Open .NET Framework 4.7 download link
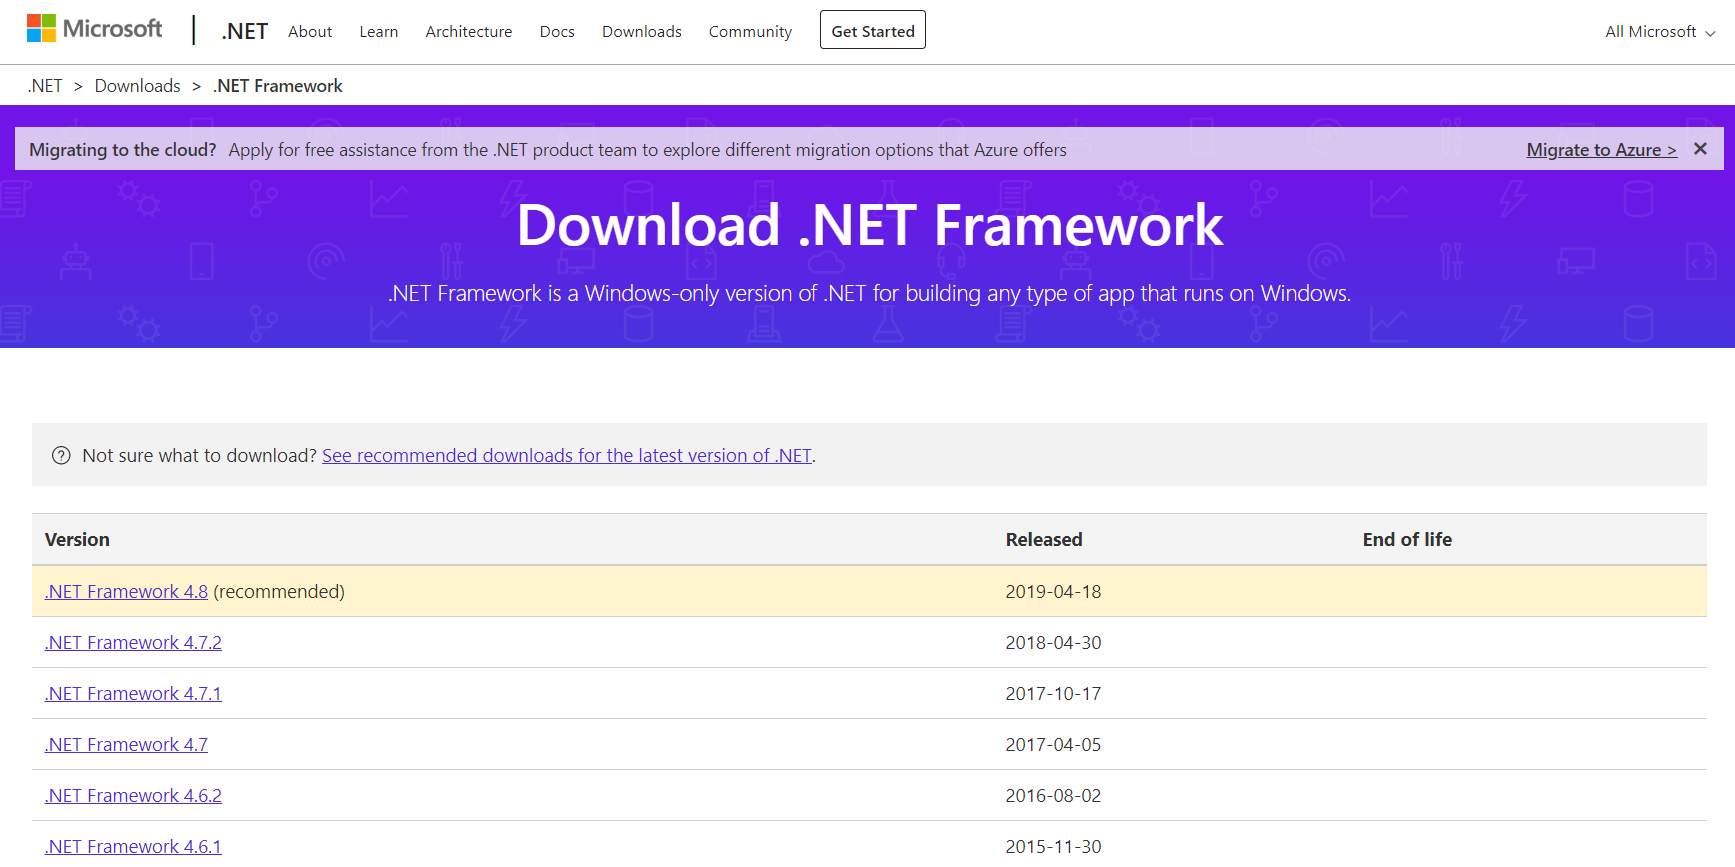This screenshot has width=1735, height=867. tap(126, 744)
